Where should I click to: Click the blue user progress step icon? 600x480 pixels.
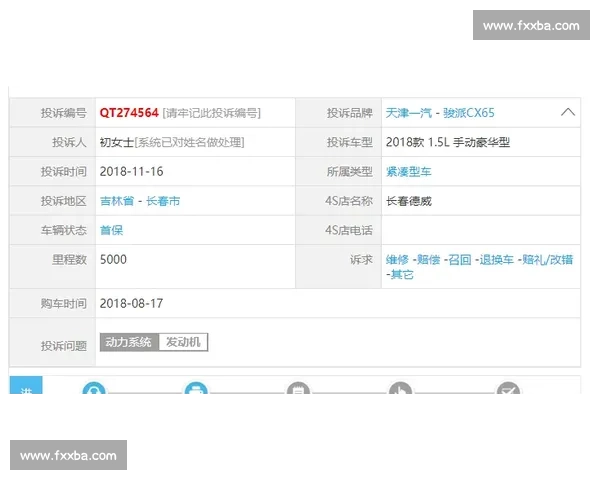pos(94,388)
